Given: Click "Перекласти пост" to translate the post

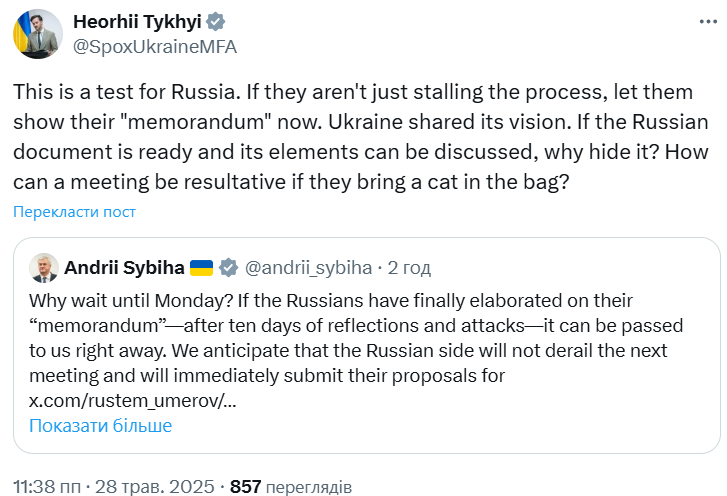Looking at the screenshot, I should [x=75, y=212].
